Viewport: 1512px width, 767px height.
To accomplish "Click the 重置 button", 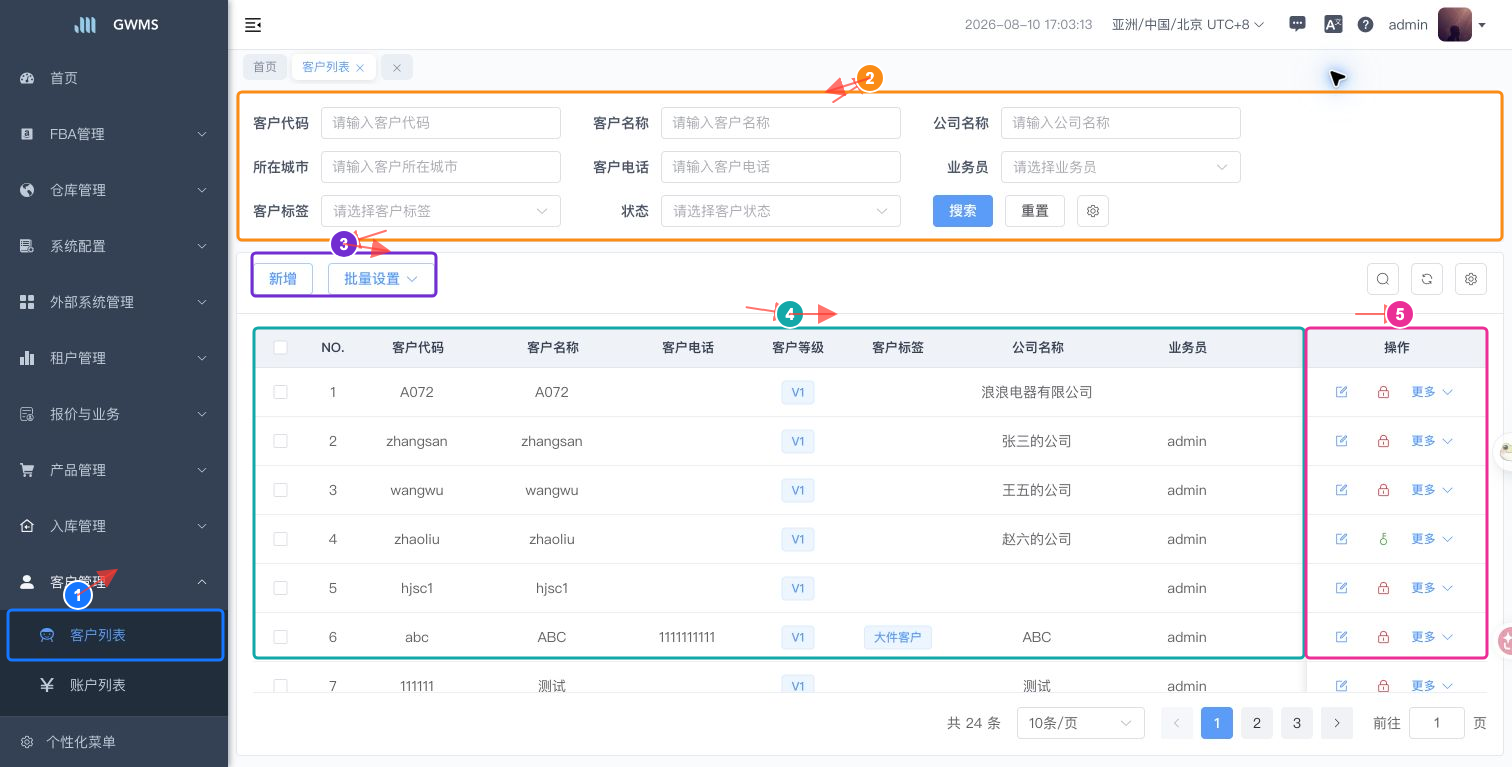I will coord(1035,211).
